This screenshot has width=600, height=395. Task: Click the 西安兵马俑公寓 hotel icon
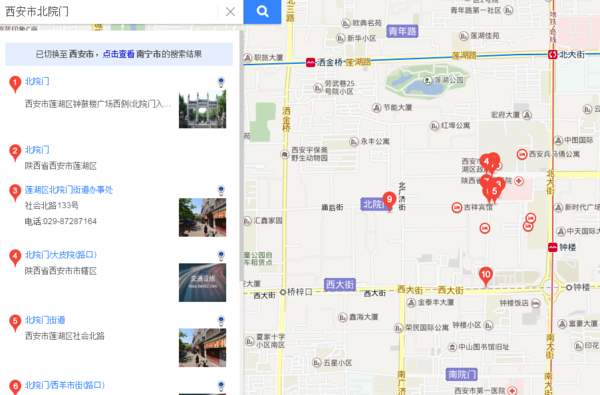pos(522,154)
